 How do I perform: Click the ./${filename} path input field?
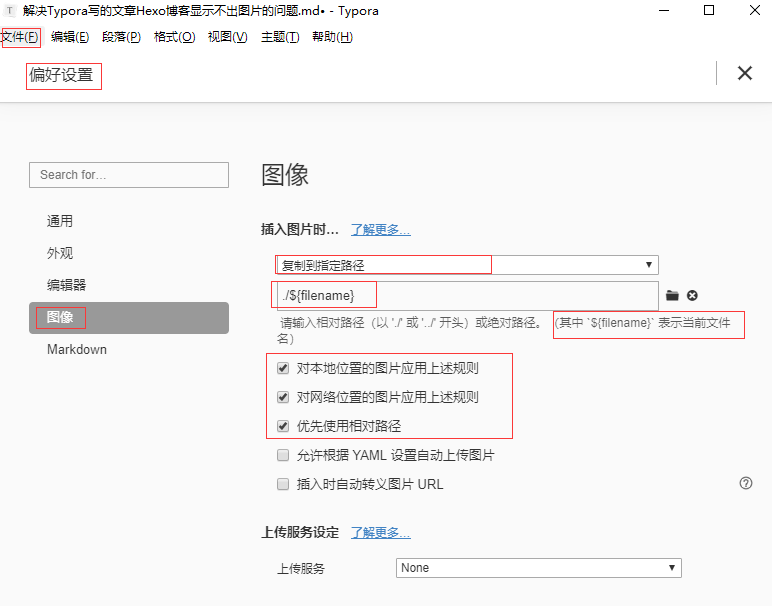(468, 295)
